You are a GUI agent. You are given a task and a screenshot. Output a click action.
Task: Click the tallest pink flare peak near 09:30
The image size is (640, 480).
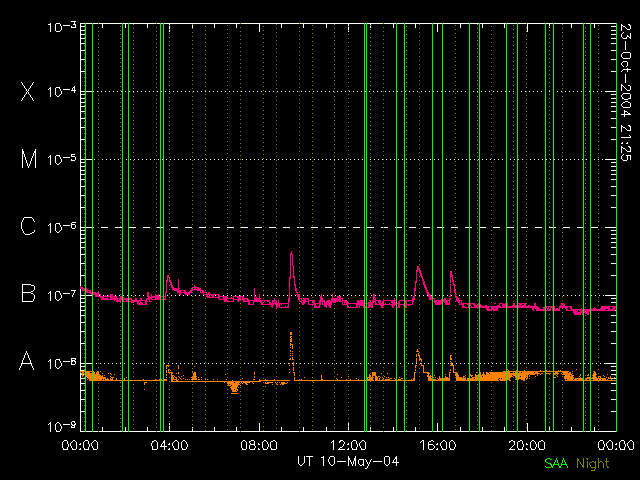point(291,253)
